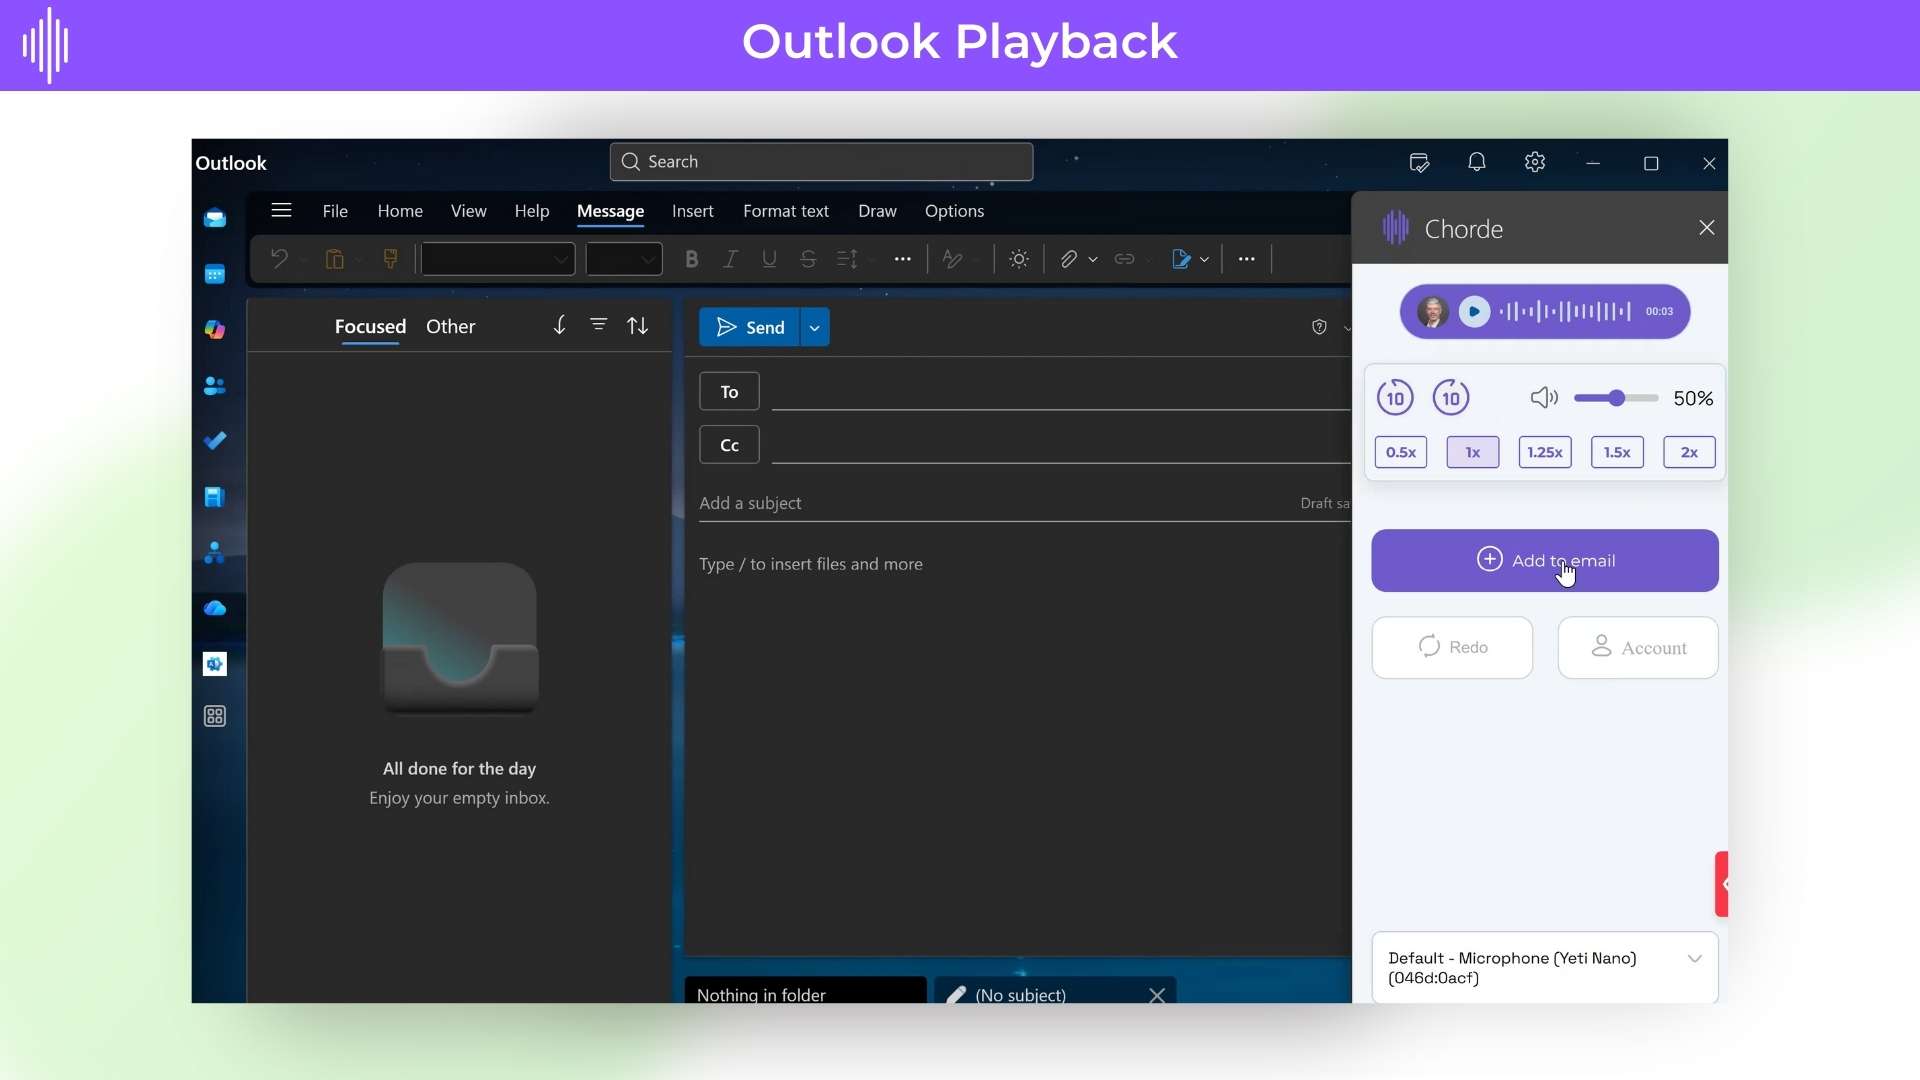Insert a hyperlink using the link icon
1920x1080 pixels.
tap(1123, 259)
